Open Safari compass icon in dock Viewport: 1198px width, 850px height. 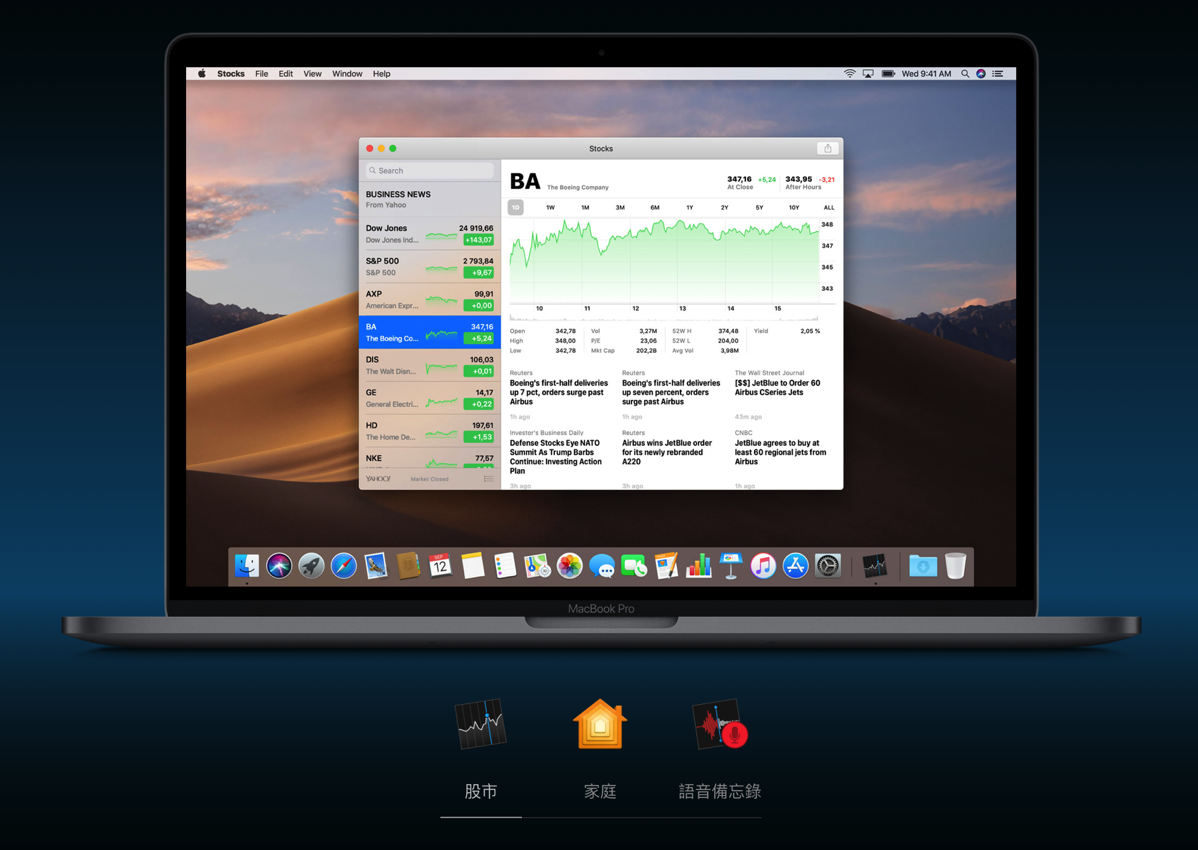tap(344, 566)
